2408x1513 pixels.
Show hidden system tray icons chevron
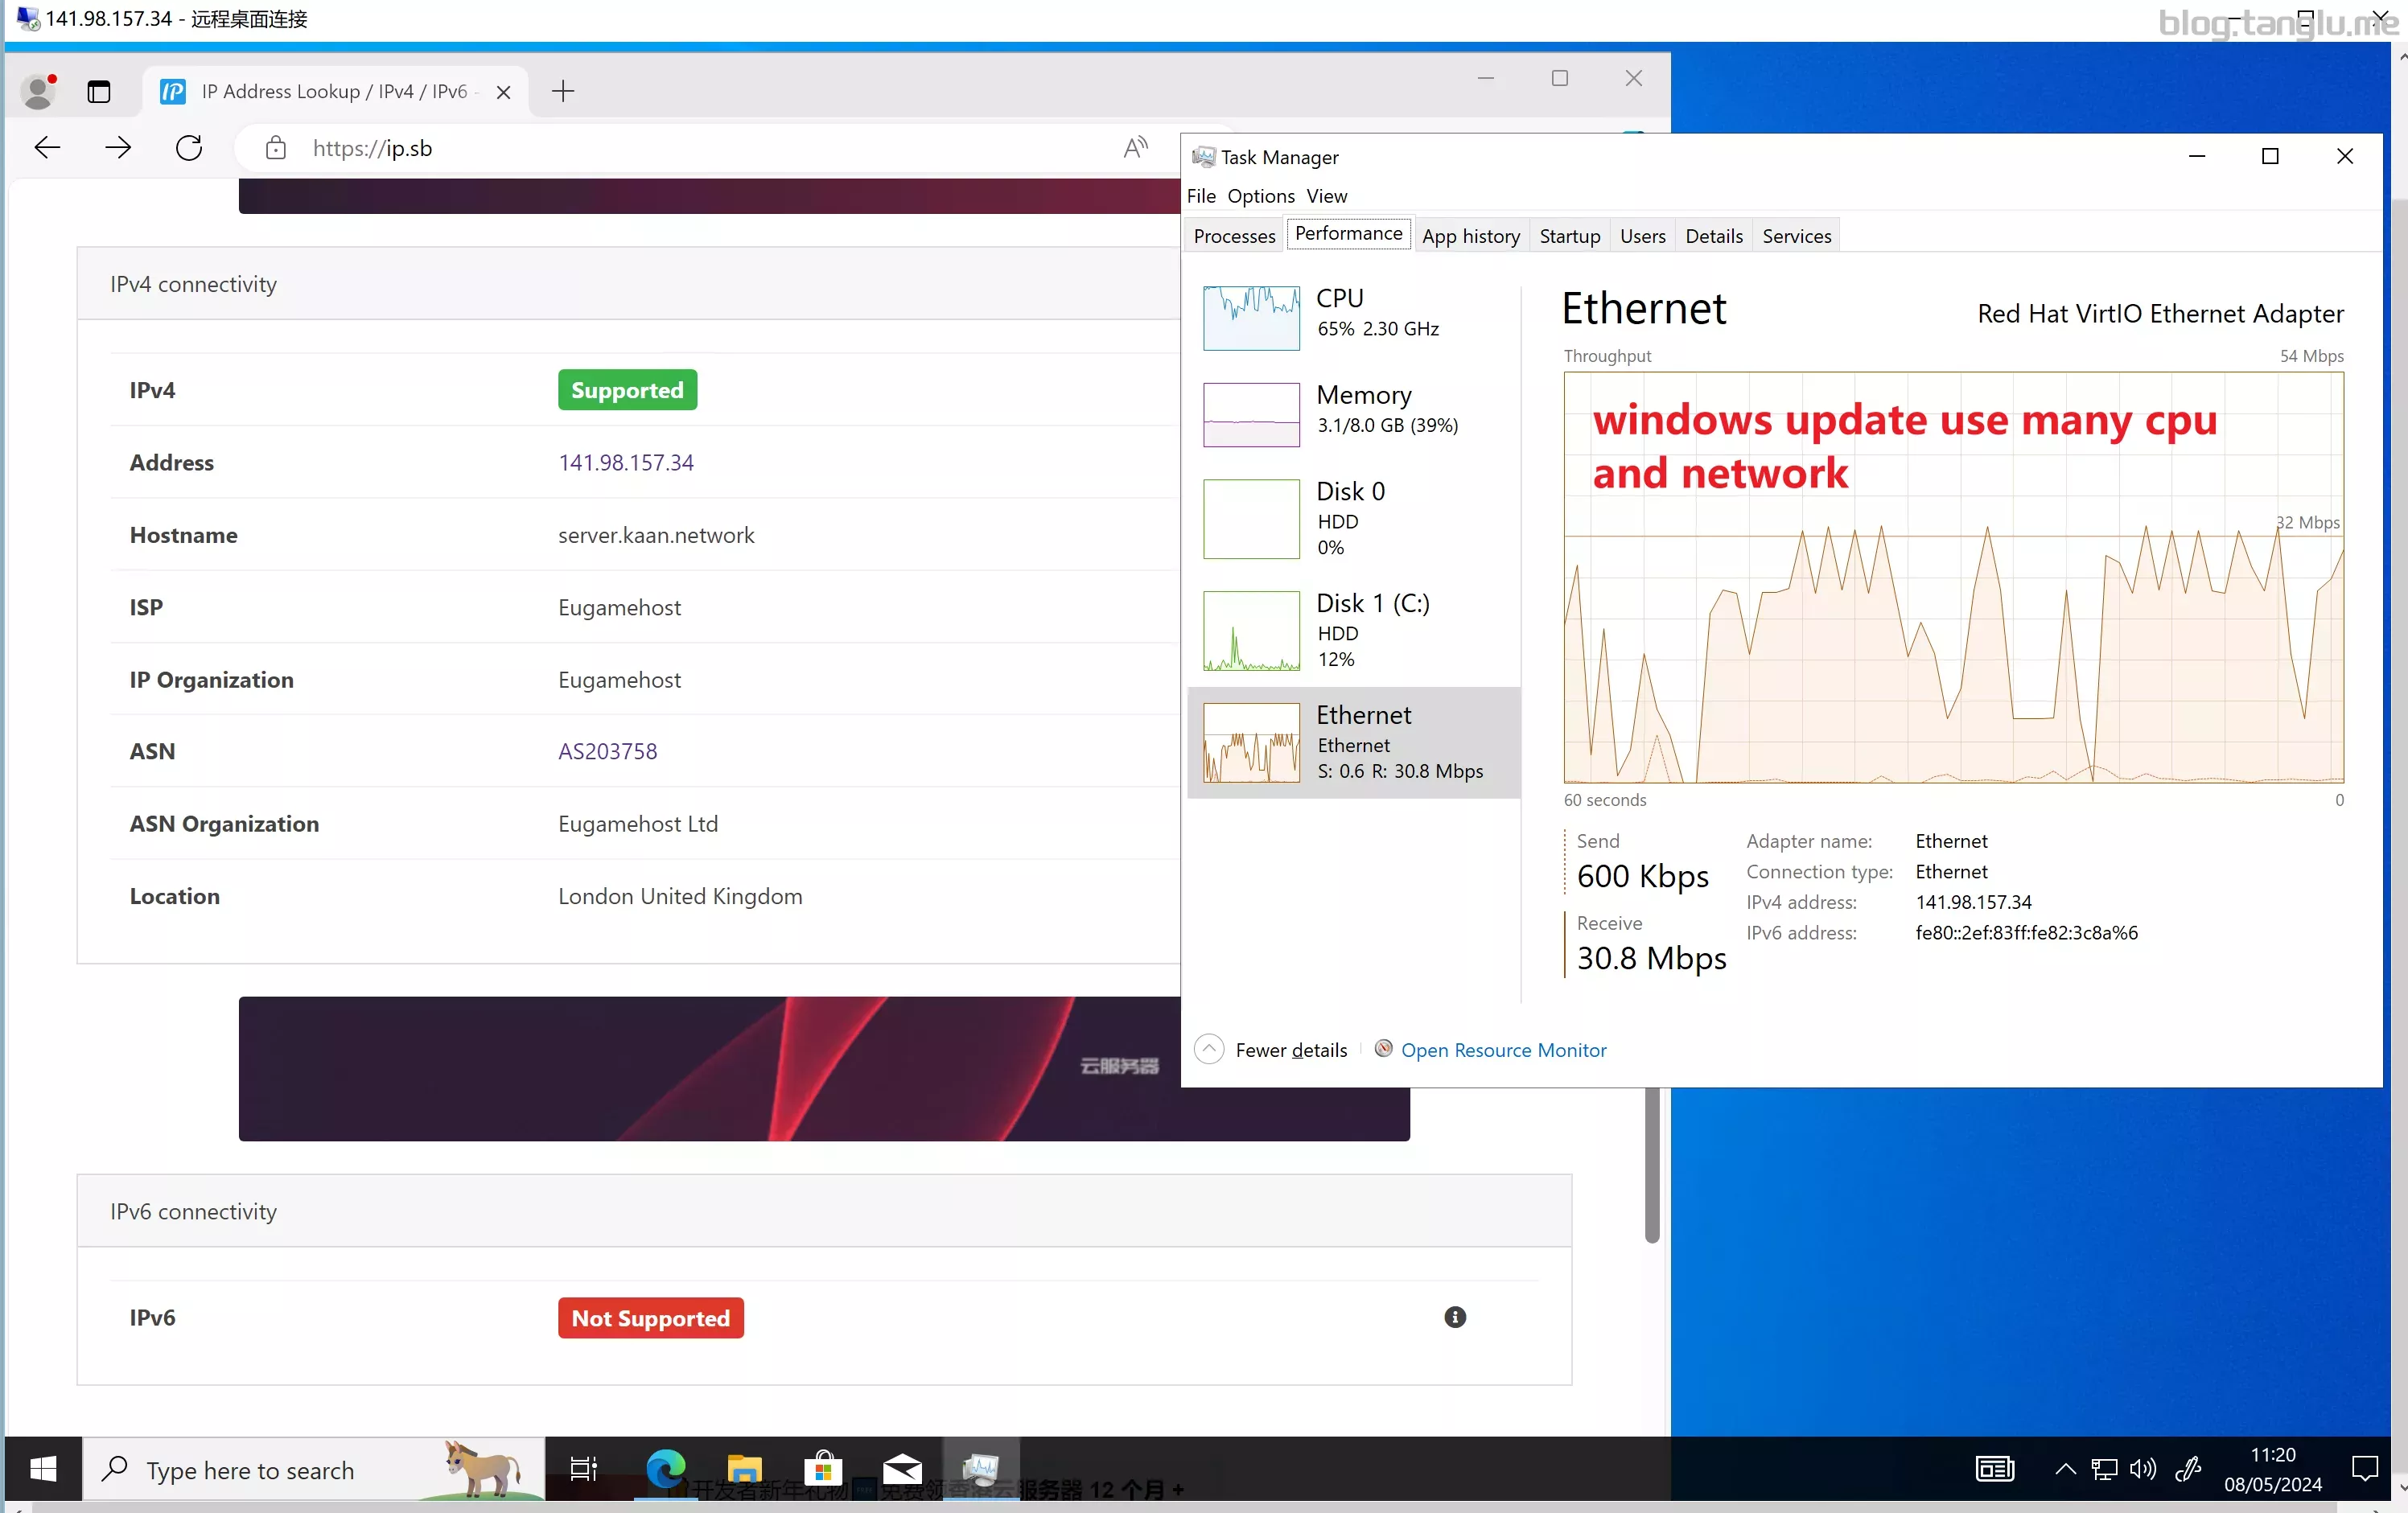pyautogui.click(x=2065, y=1469)
